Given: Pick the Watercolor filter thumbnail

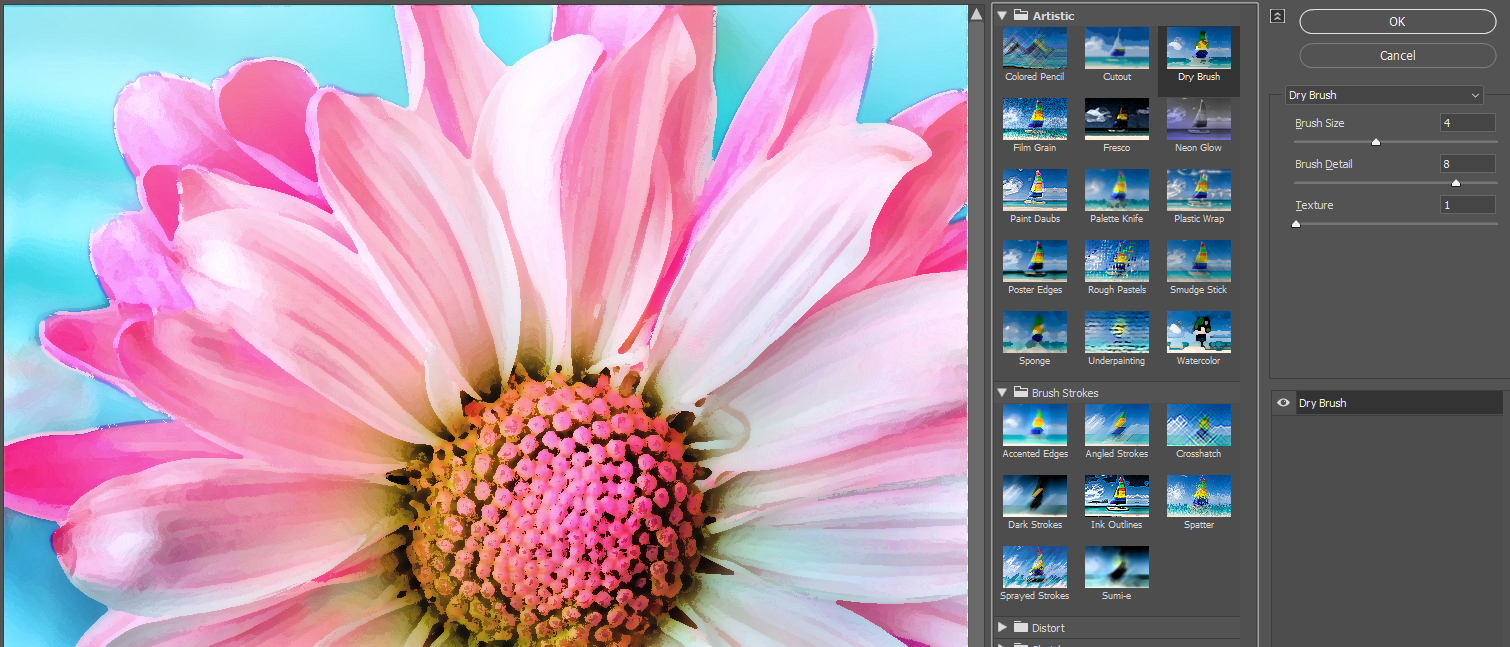Looking at the screenshot, I should point(1199,332).
